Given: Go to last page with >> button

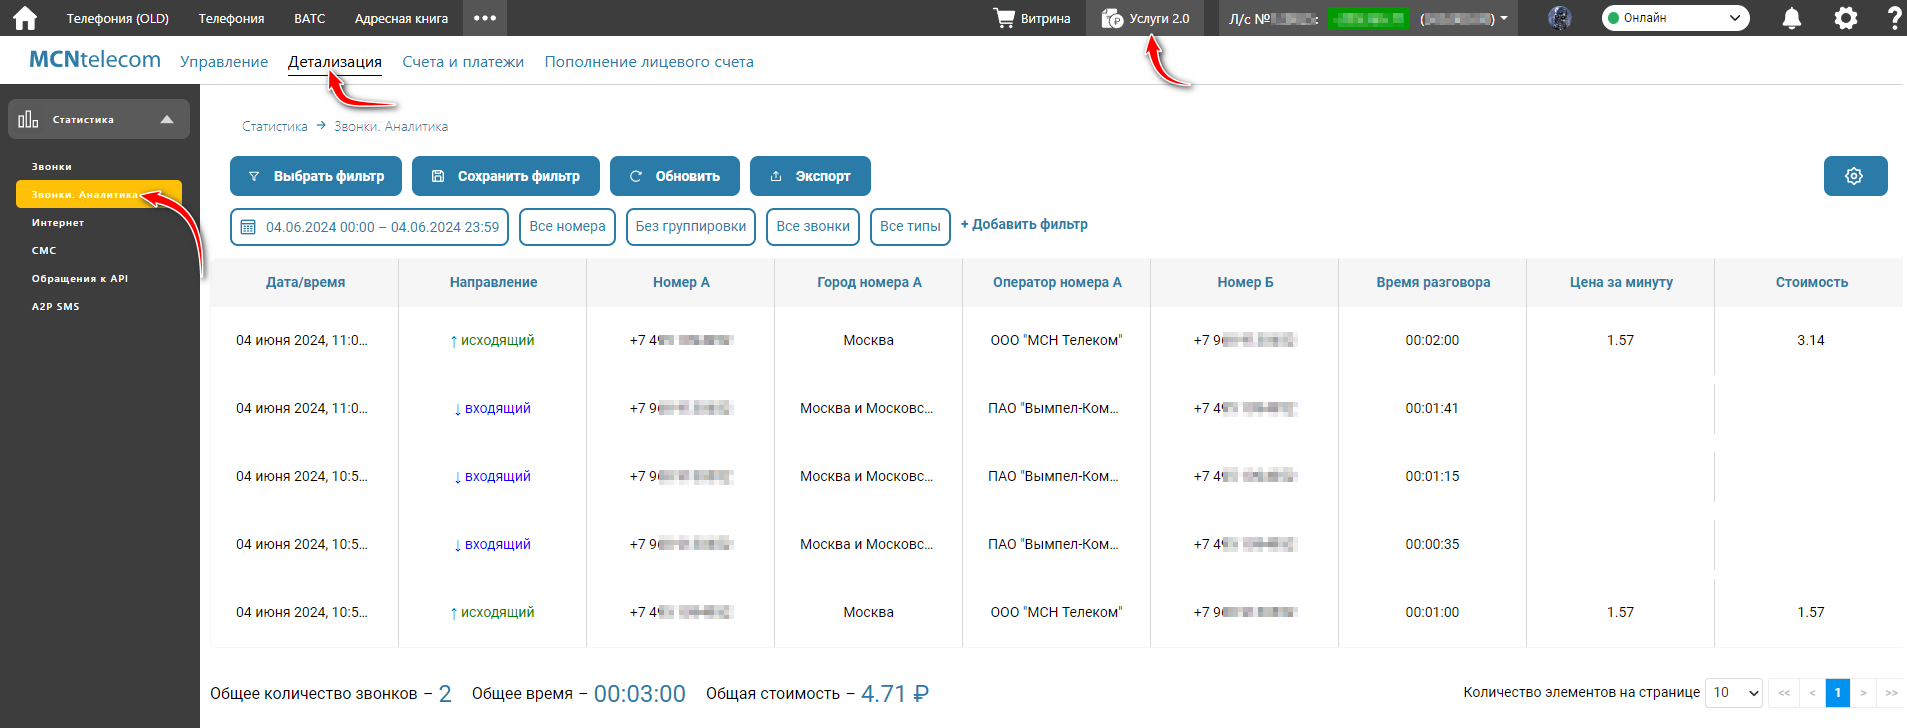Looking at the screenshot, I should pos(1891,692).
